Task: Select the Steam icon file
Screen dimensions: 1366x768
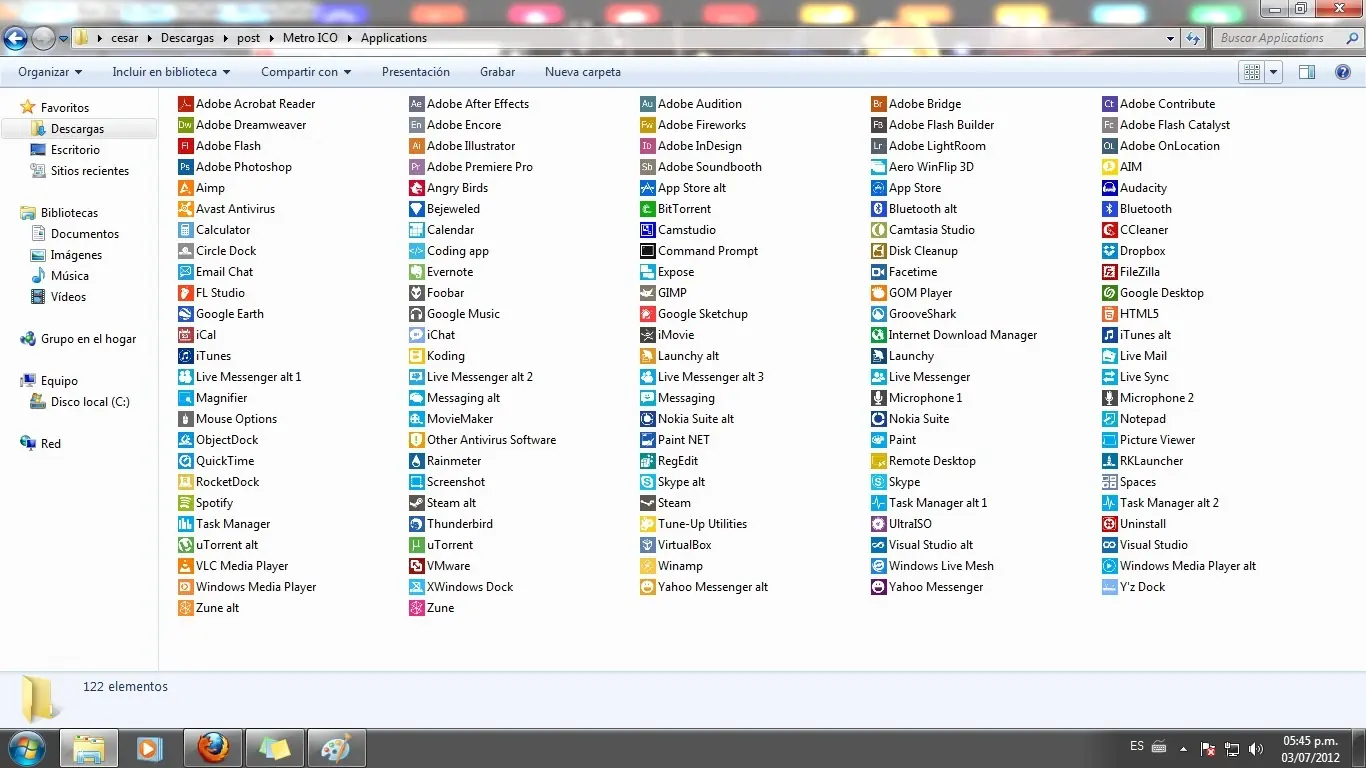Action: pos(673,503)
